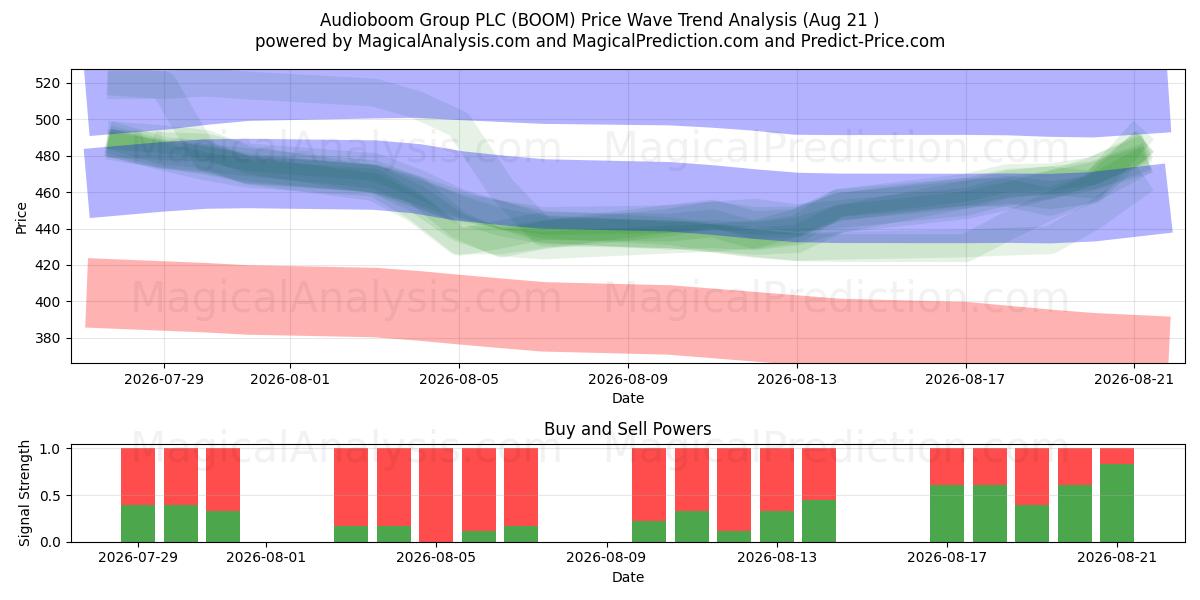Click 2026-08-21 date tick under Buy and Sell Powers
Image resolution: width=1200 pixels, height=600 pixels.
(1117, 558)
